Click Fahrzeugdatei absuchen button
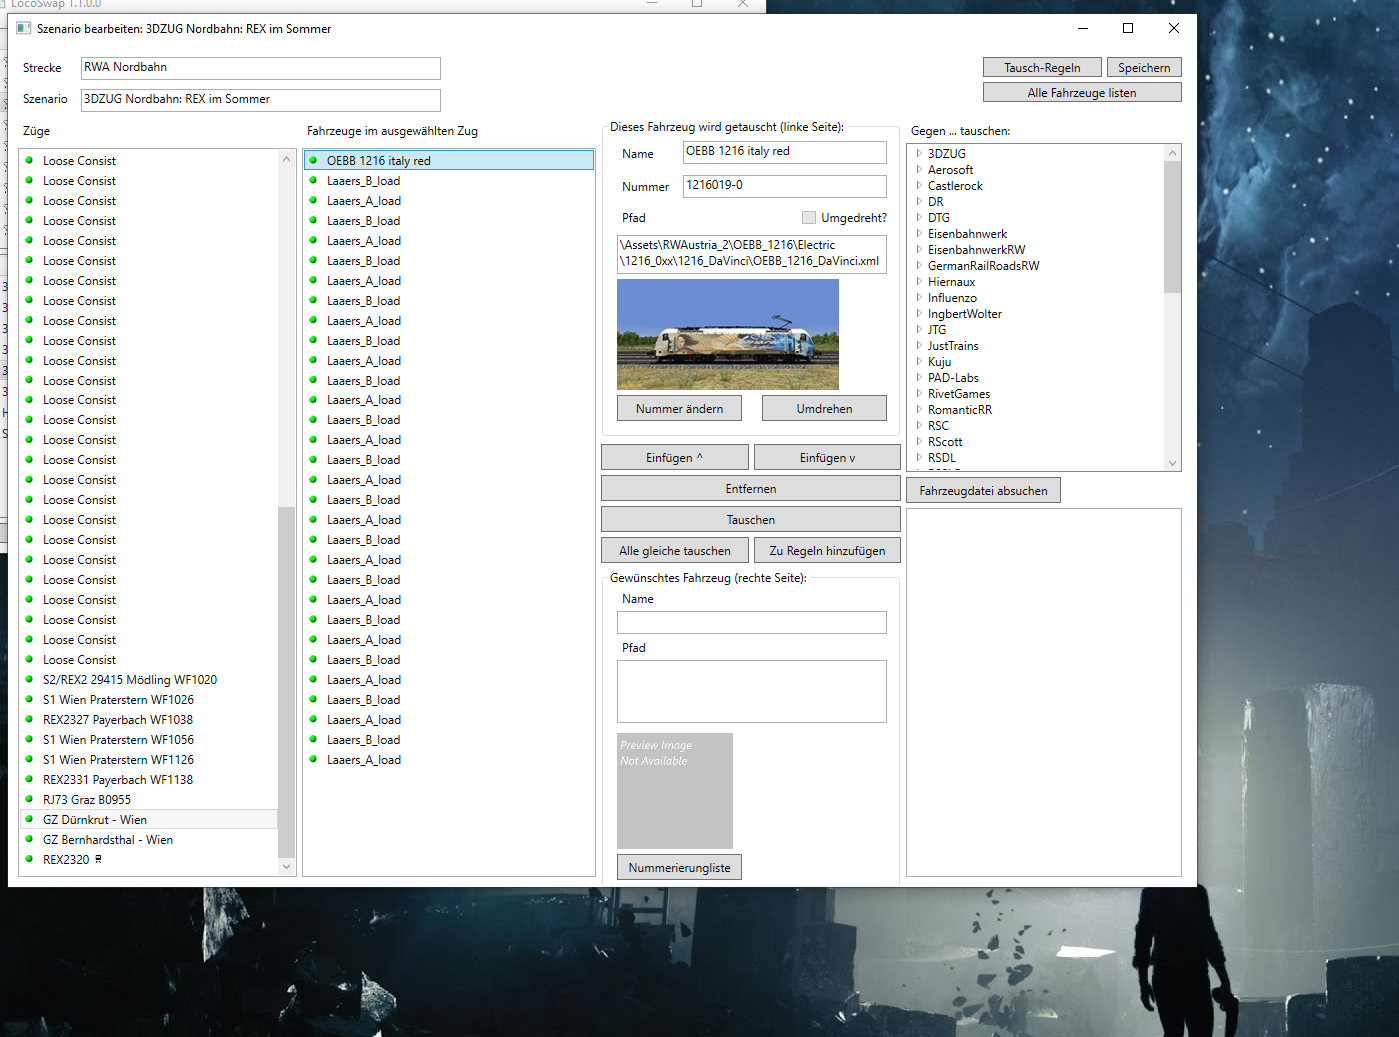Viewport: 1399px width, 1037px height. (983, 491)
